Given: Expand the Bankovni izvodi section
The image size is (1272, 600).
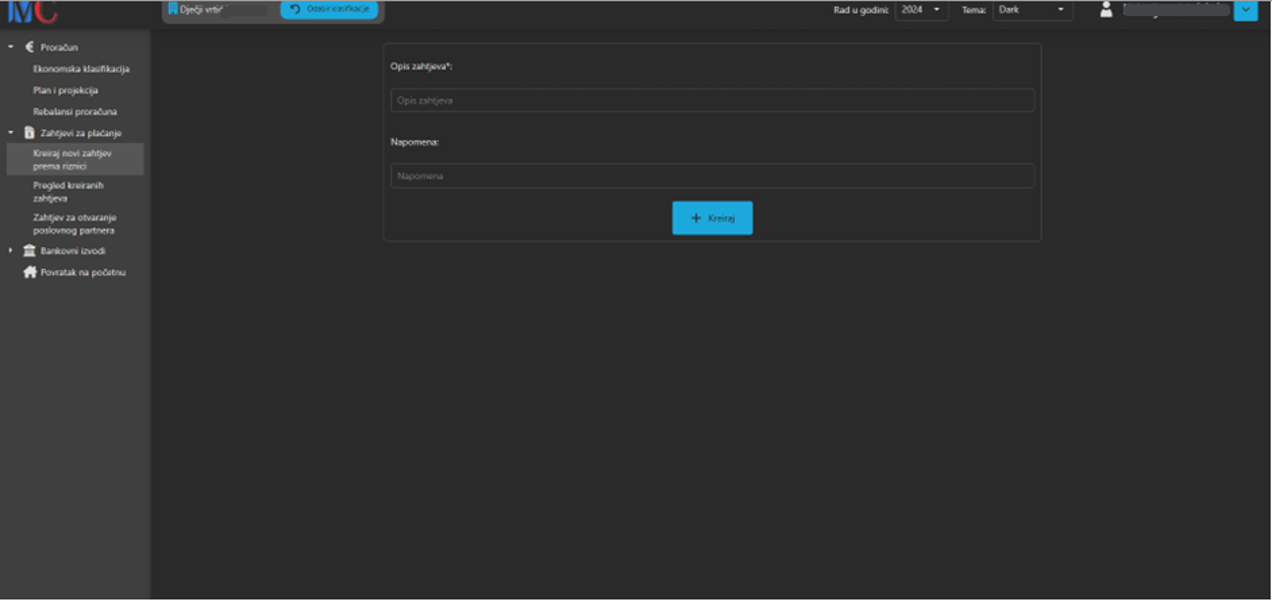Looking at the screenshot, I should pos(11,251).
